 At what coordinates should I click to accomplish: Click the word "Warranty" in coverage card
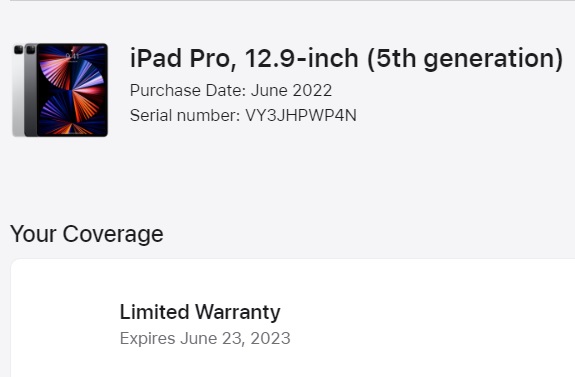point(238,313)
